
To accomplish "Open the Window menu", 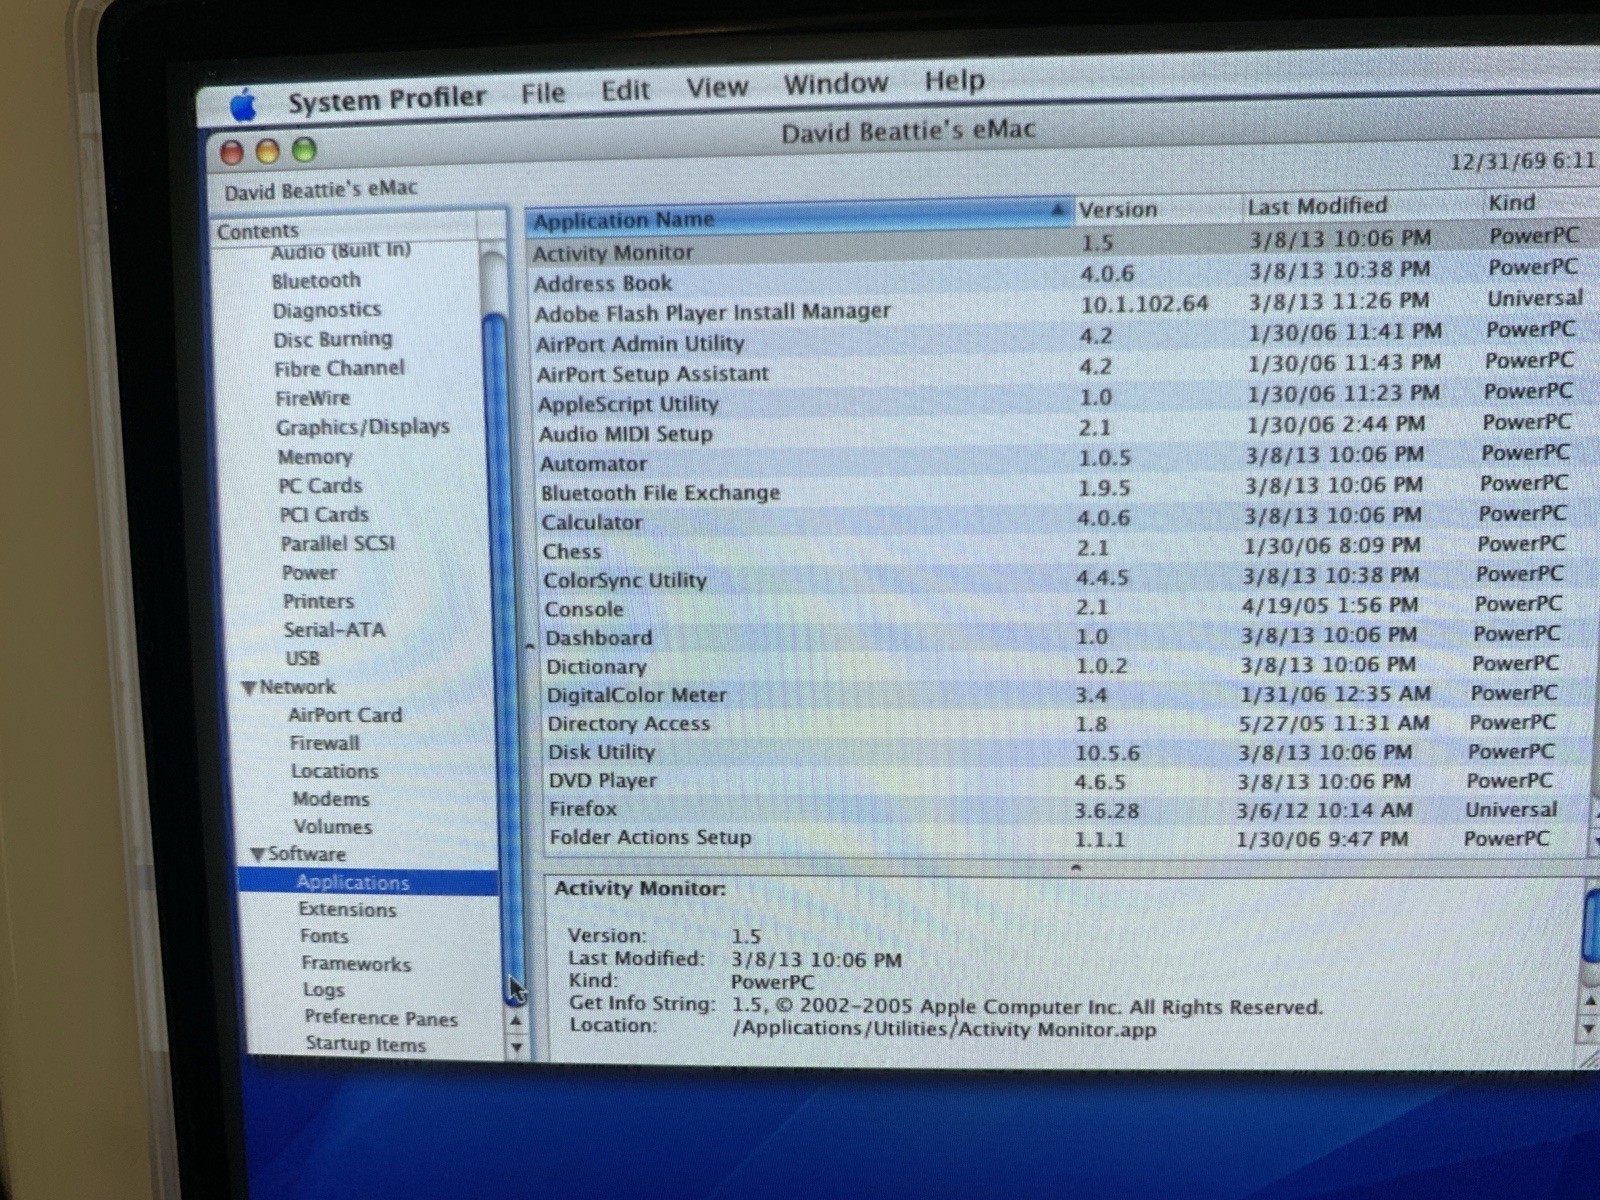I will click(x=835, y=84).
